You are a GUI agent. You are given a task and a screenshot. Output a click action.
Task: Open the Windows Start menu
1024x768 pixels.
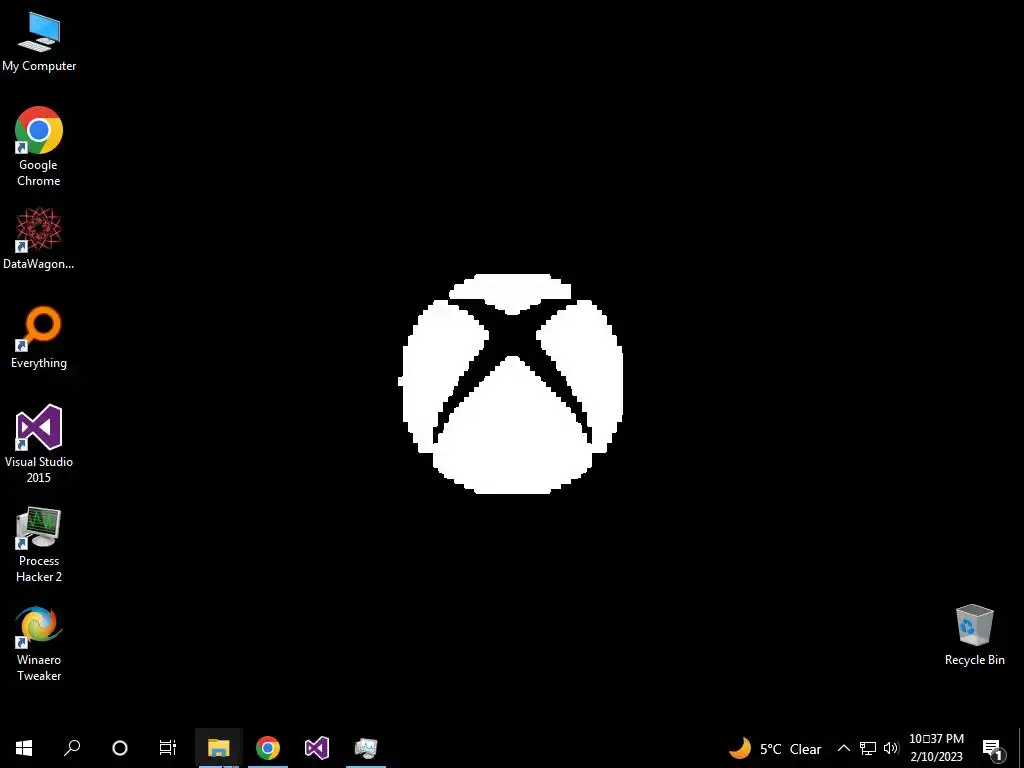24,748
